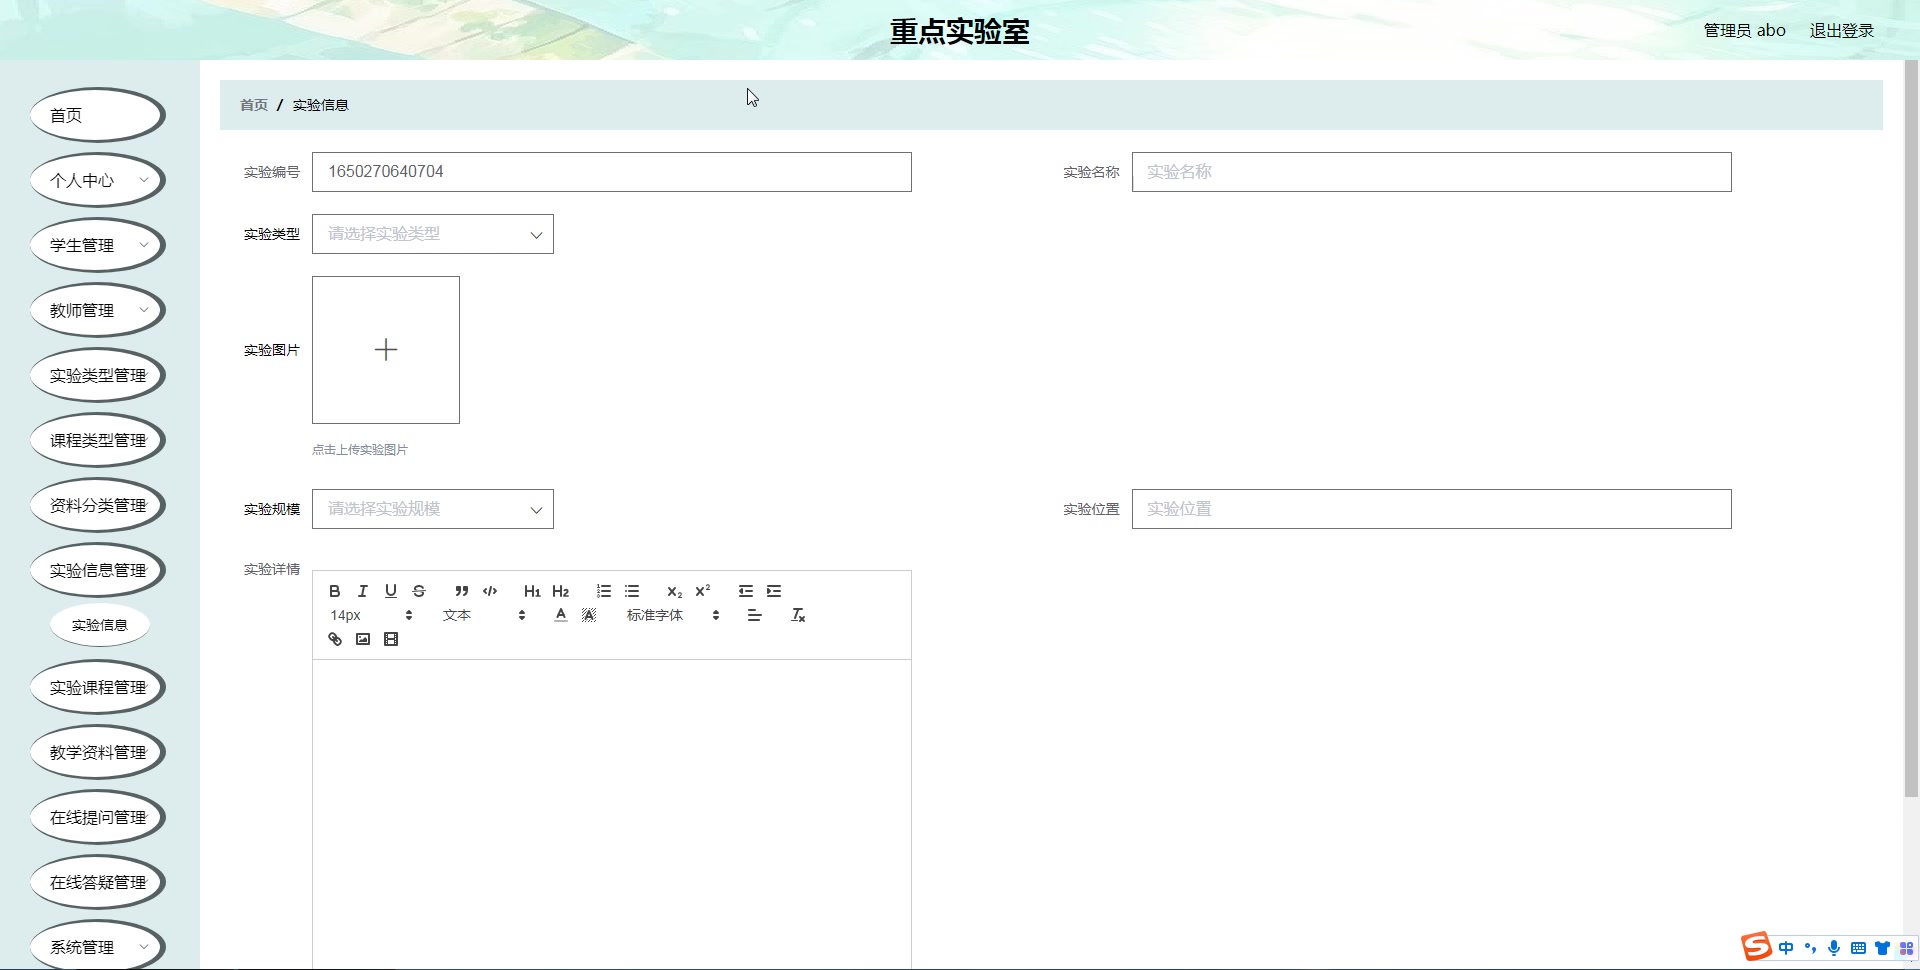Clear text formatting with the Tx icon
Screen dimensions: 1920x970
point(798,615)
